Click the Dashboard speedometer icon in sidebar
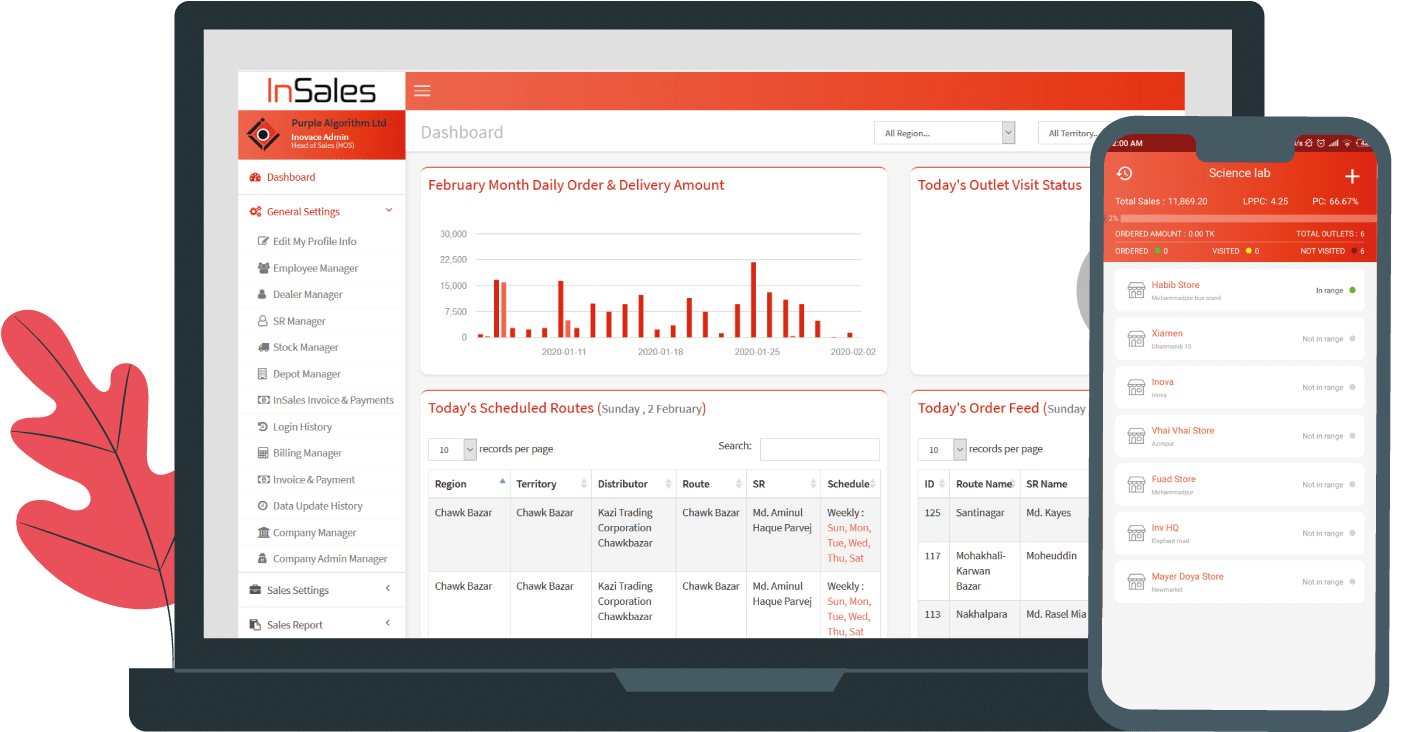1406x732 pixels. pyautogui.click(x=255, y=177)
